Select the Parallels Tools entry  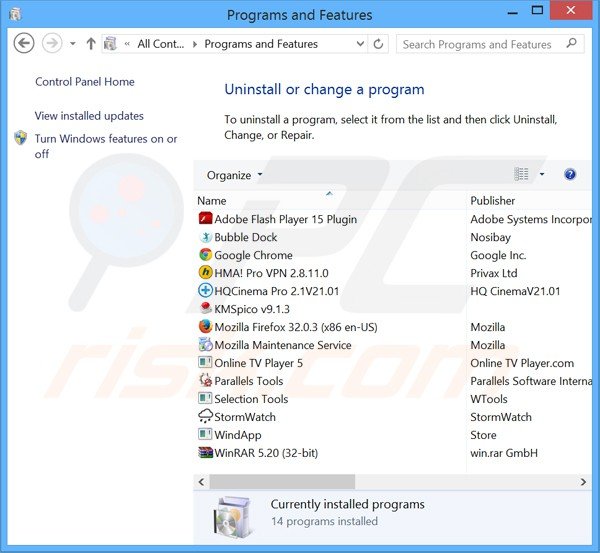point(249,381)
